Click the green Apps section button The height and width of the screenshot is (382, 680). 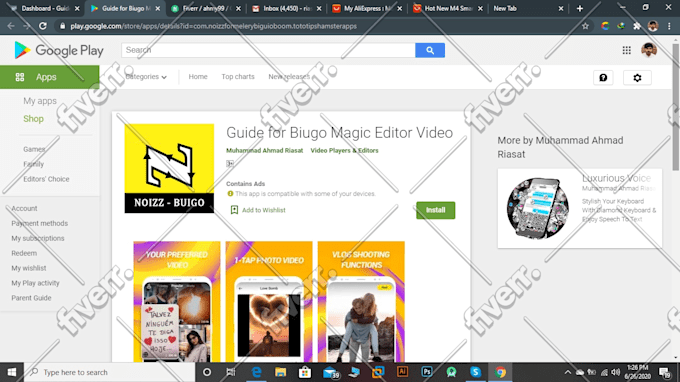49,77
